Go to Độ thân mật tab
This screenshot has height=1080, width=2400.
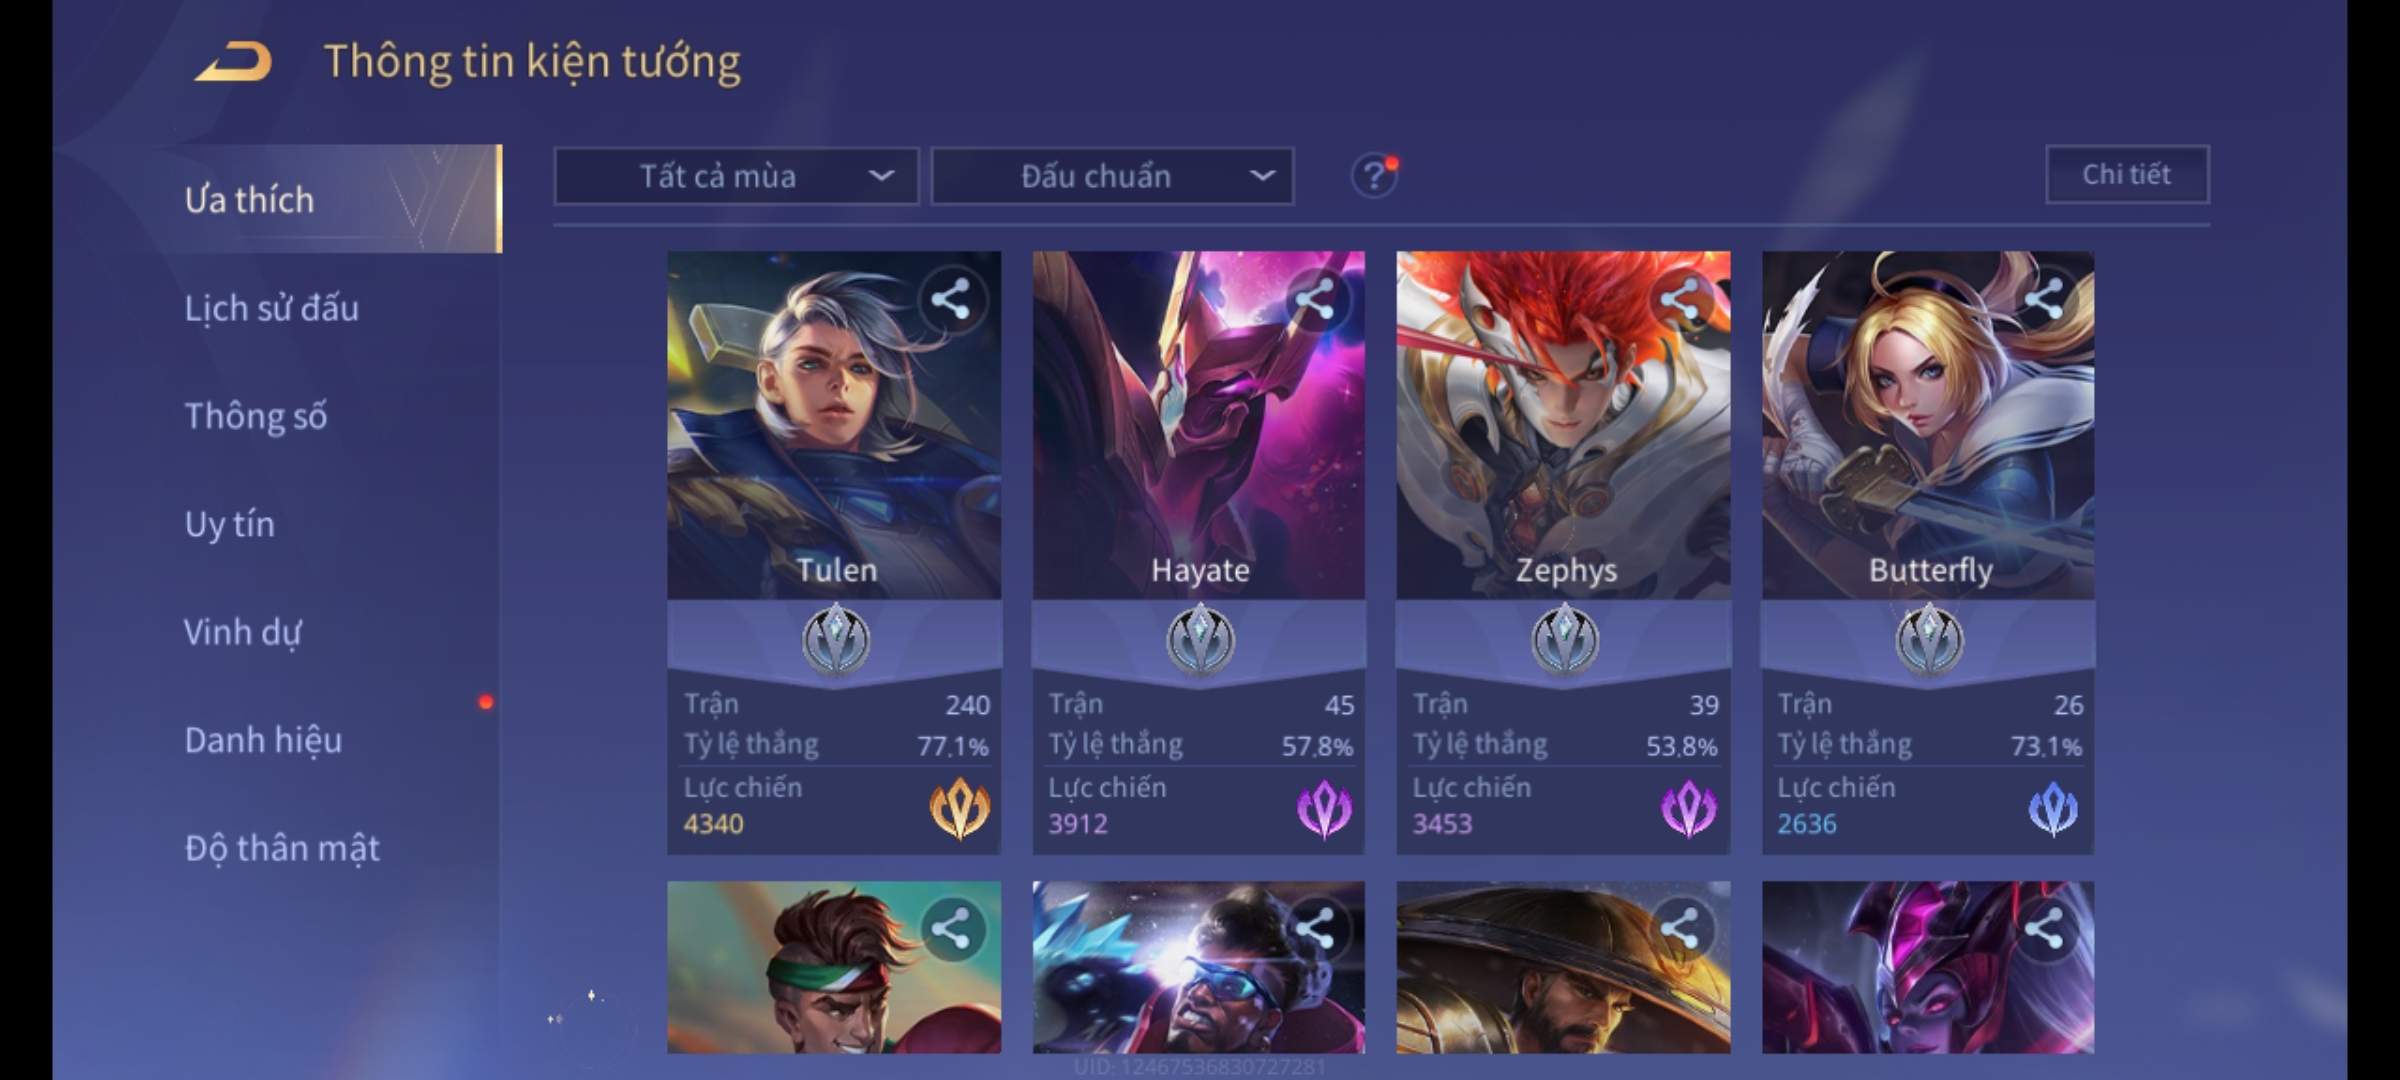[282, 848]
